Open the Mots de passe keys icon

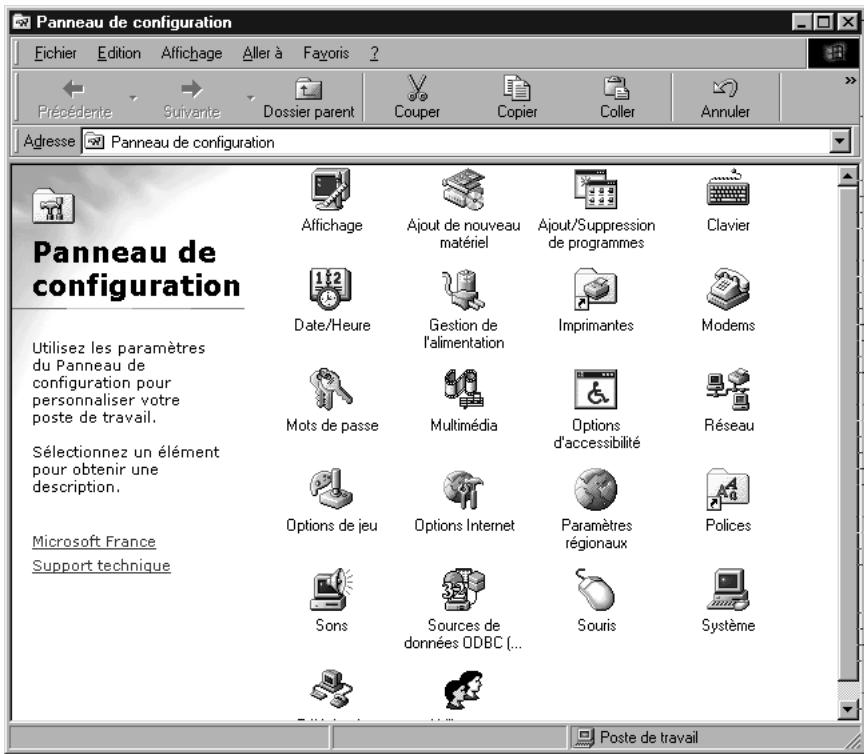click(x=331, y=389)
